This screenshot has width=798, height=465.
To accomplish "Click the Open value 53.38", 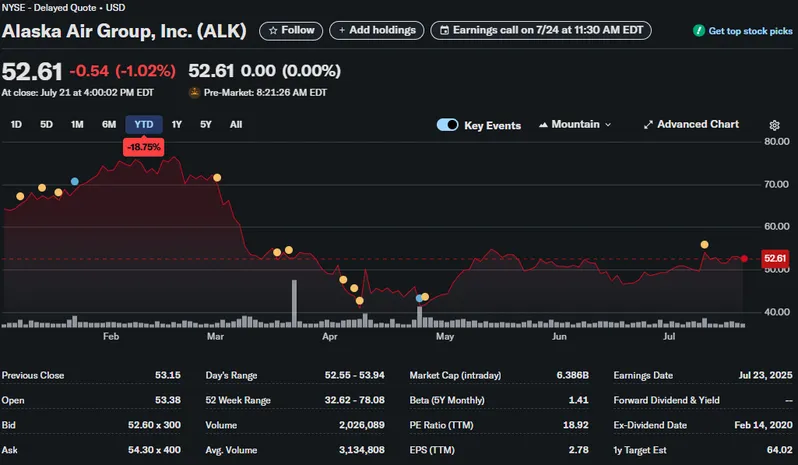I will [x=168, y=400].
